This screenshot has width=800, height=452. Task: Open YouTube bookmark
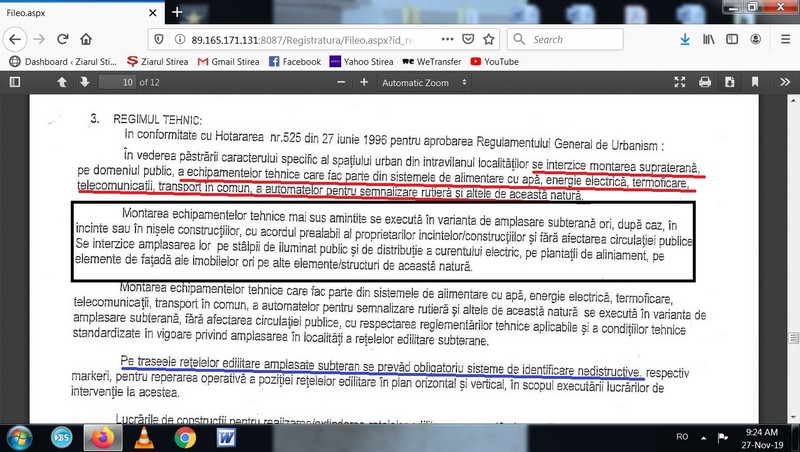(x=494, y=61)
